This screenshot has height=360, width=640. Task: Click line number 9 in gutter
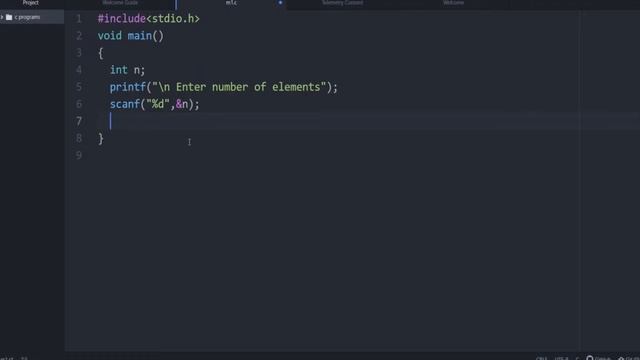click(79, 156)
